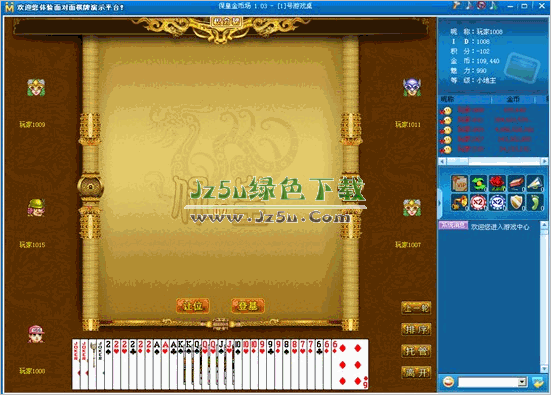Use the VIP card item
Screen dimensions: 551x395
click(460, 183)
